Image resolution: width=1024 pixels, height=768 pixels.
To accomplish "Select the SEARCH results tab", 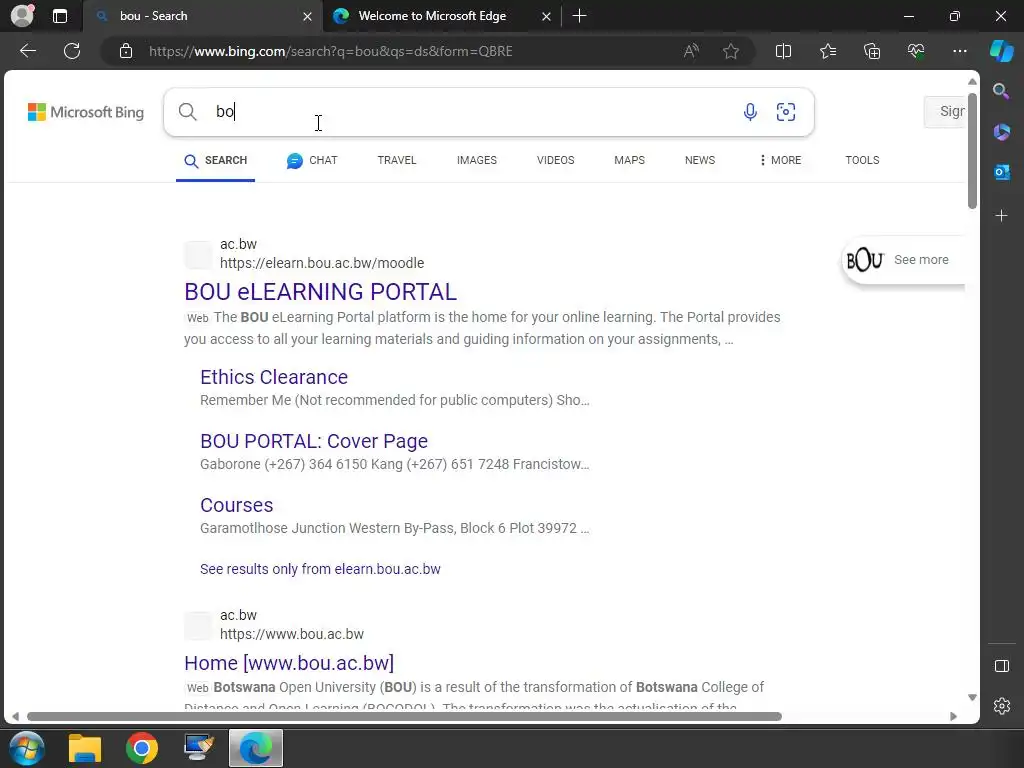I will coord(216,161).
